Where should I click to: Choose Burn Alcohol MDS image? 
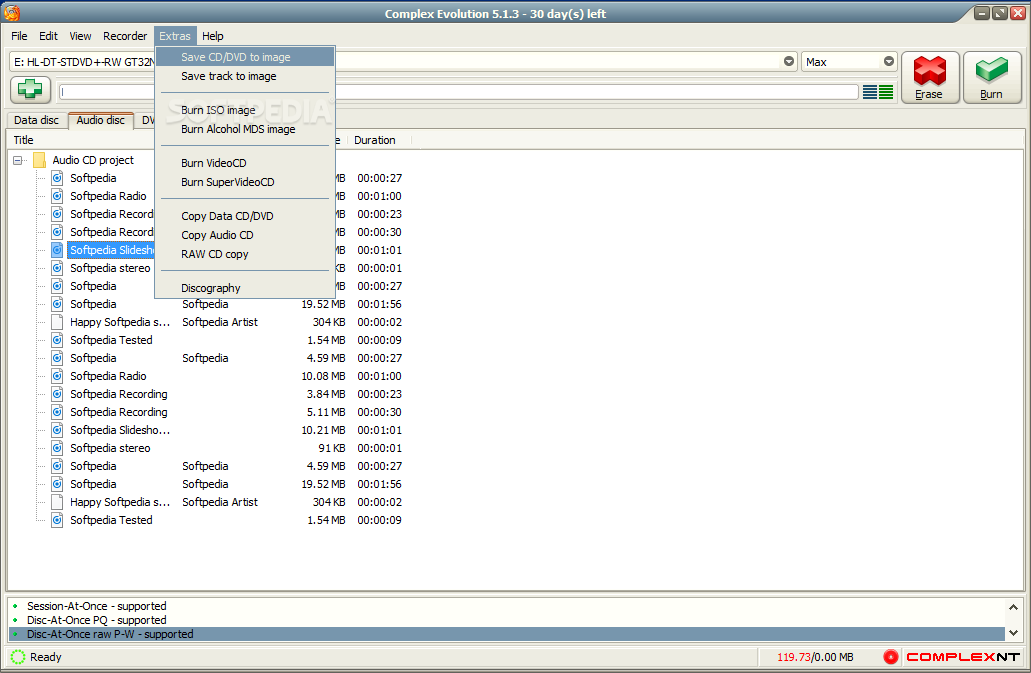245,129
